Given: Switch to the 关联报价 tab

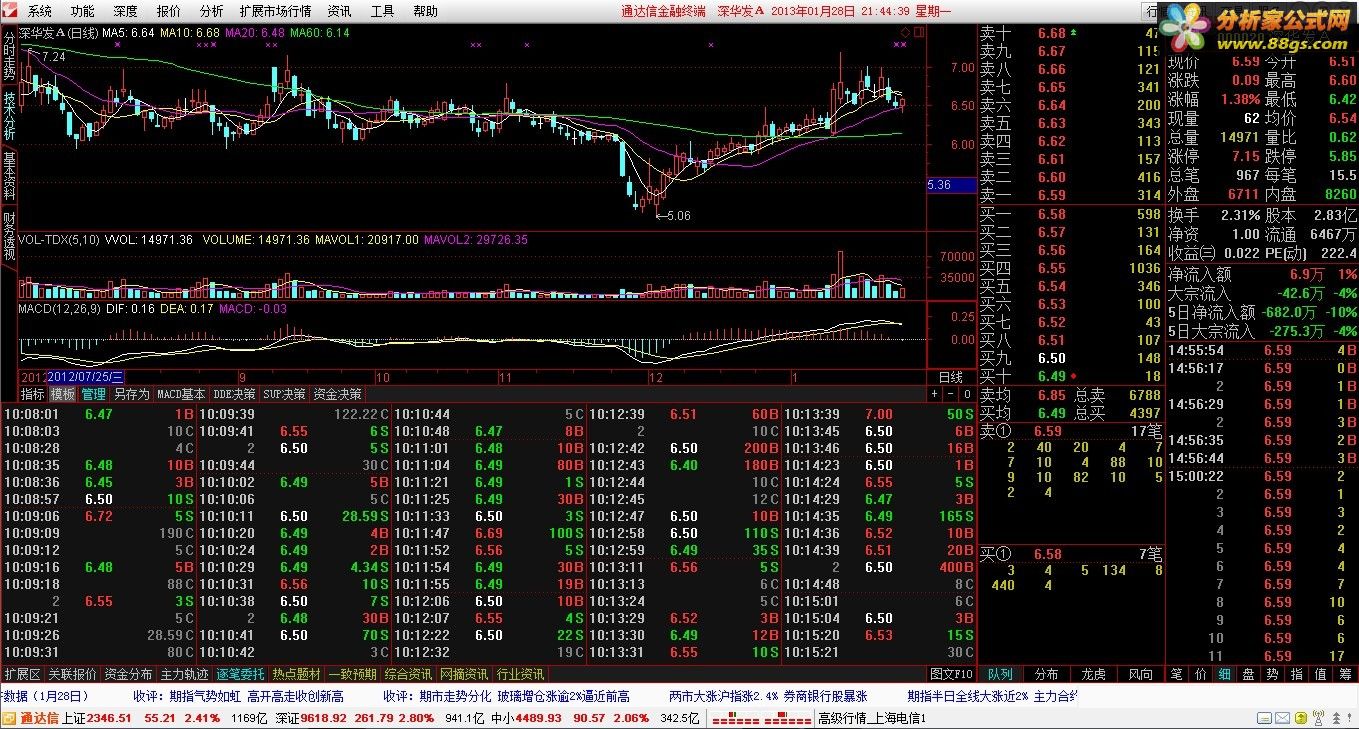Looking at the screenshot, I should coord(73,674).
